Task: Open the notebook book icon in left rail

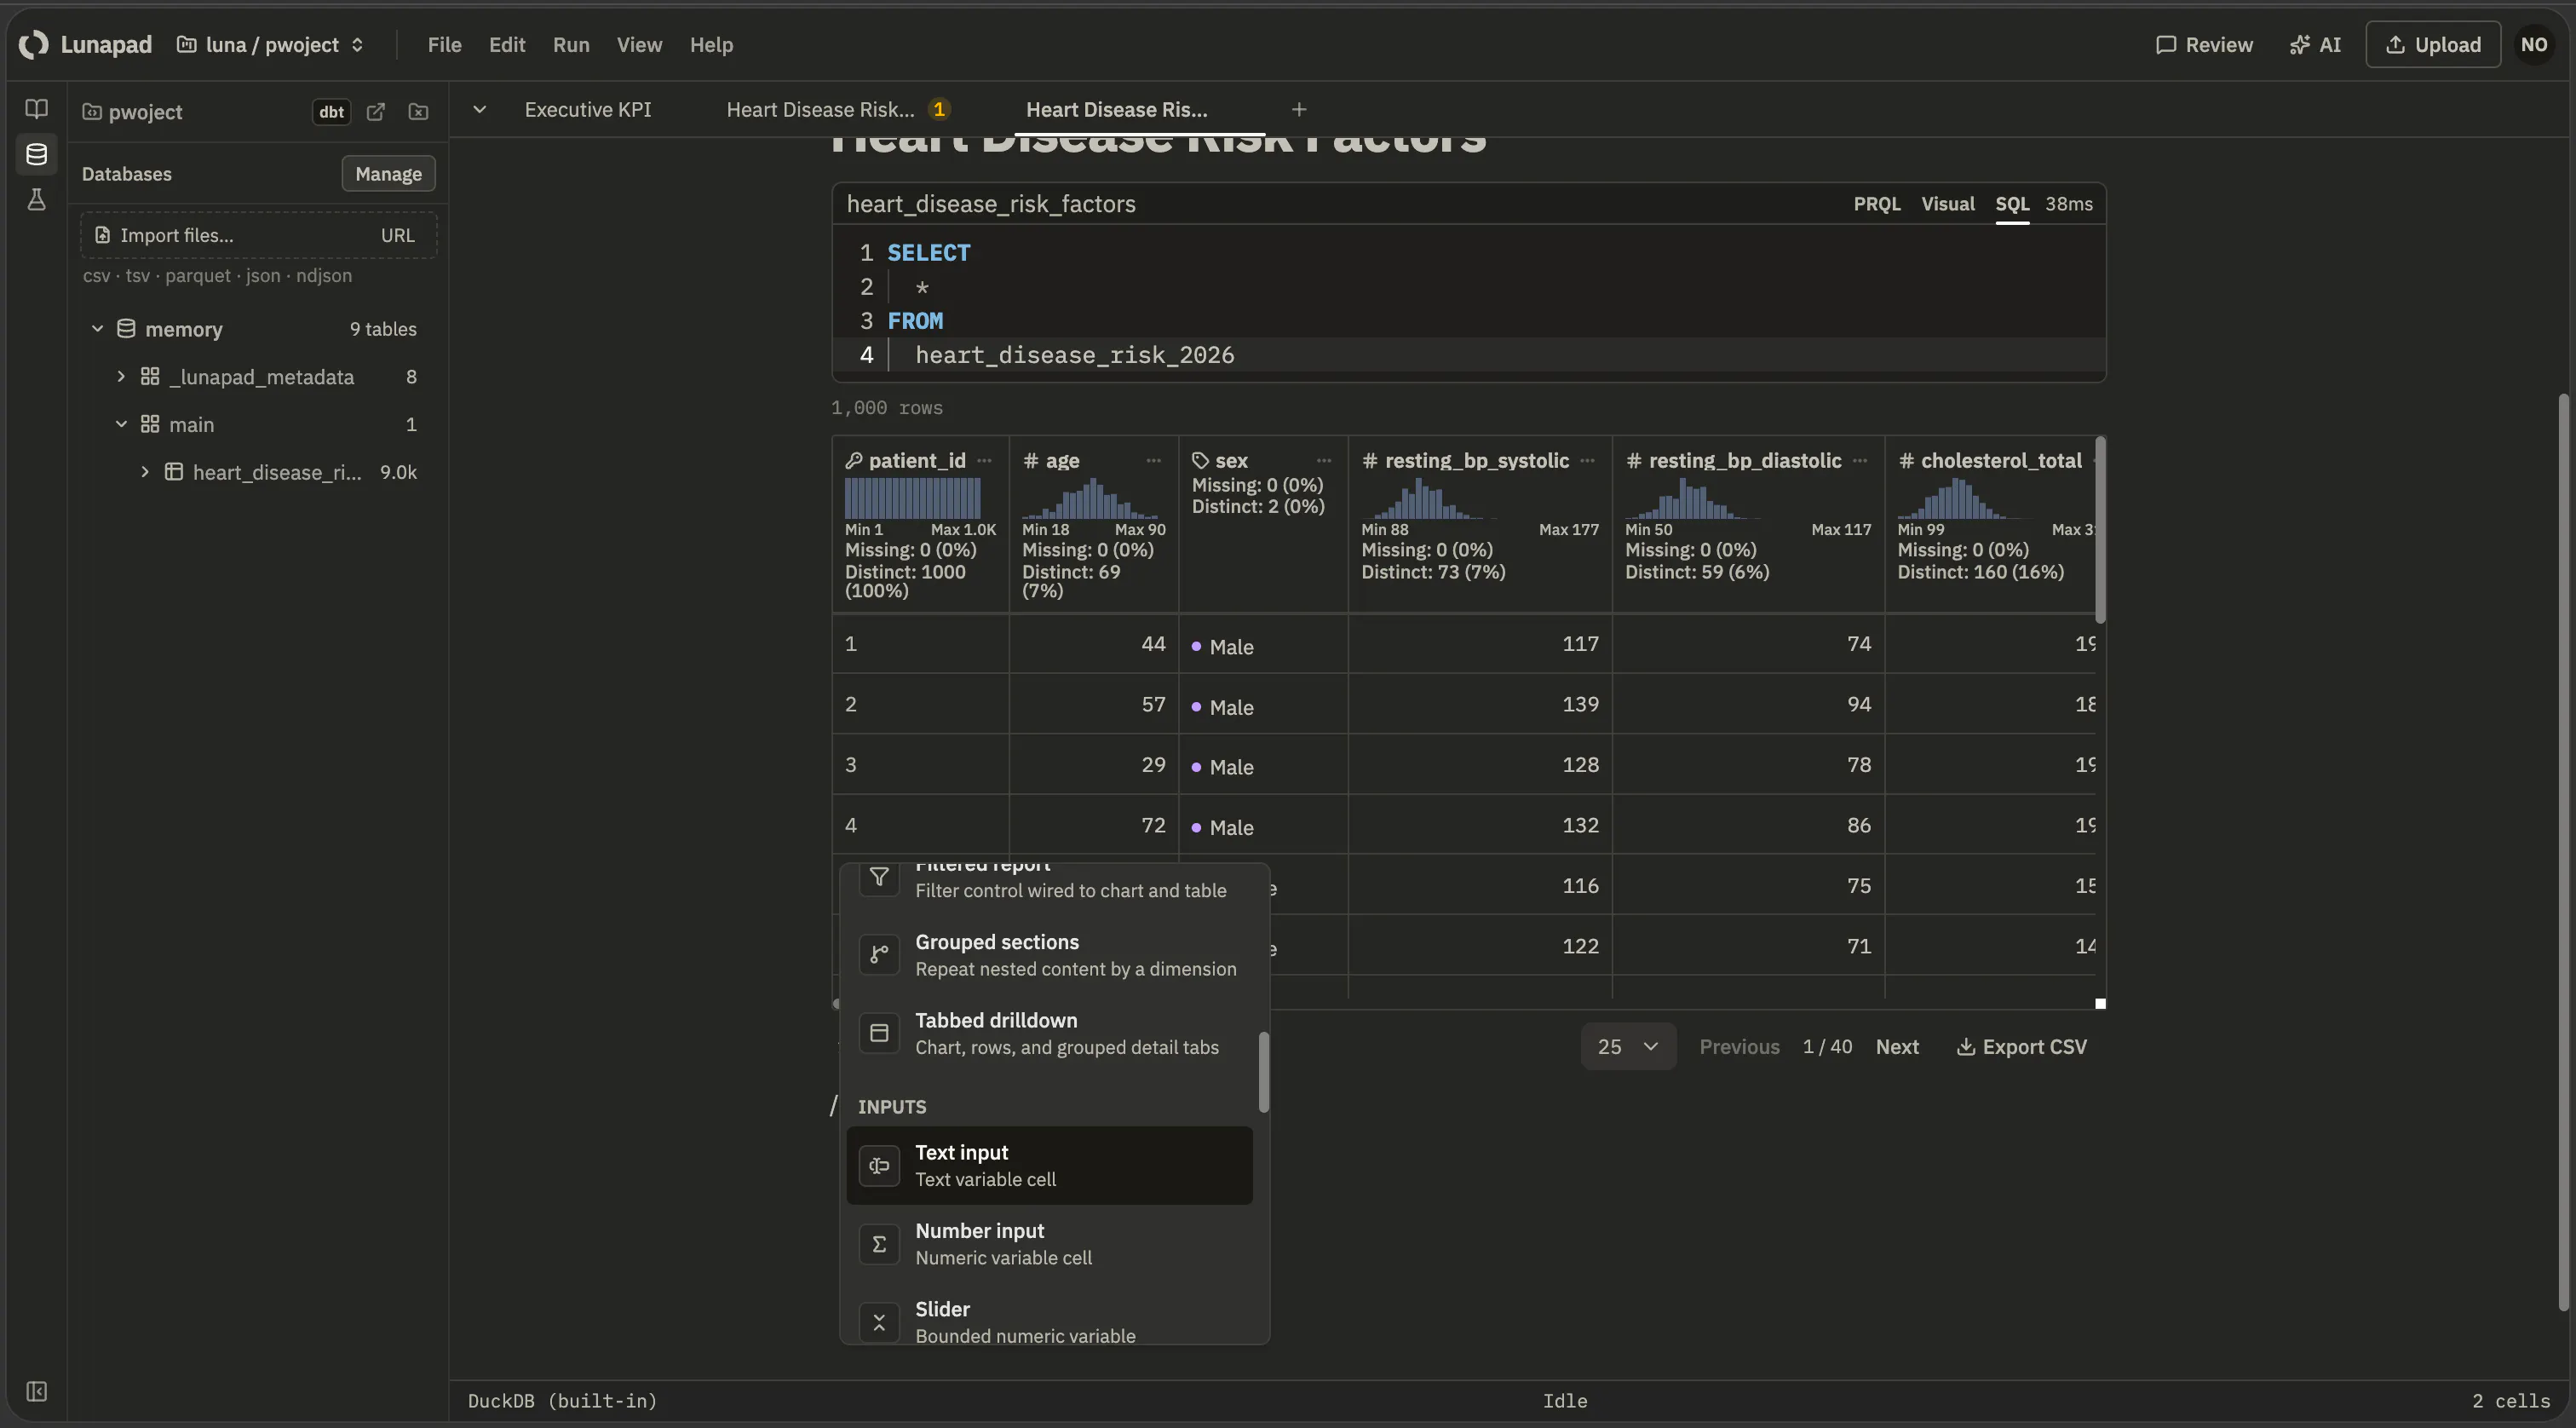Action: (x=36, y=108)
